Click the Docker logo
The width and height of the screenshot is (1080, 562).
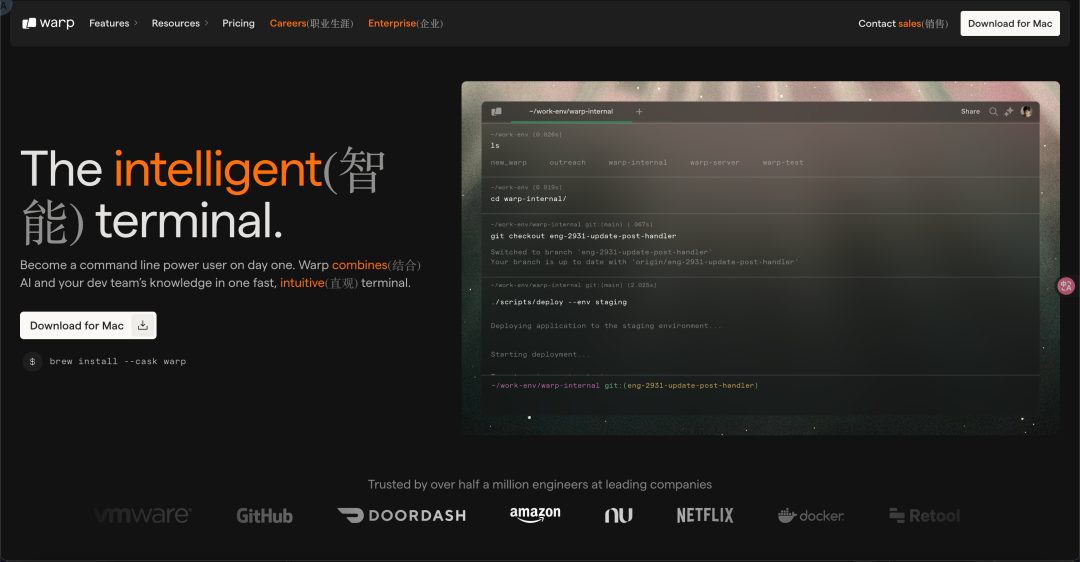click(811, 515)
